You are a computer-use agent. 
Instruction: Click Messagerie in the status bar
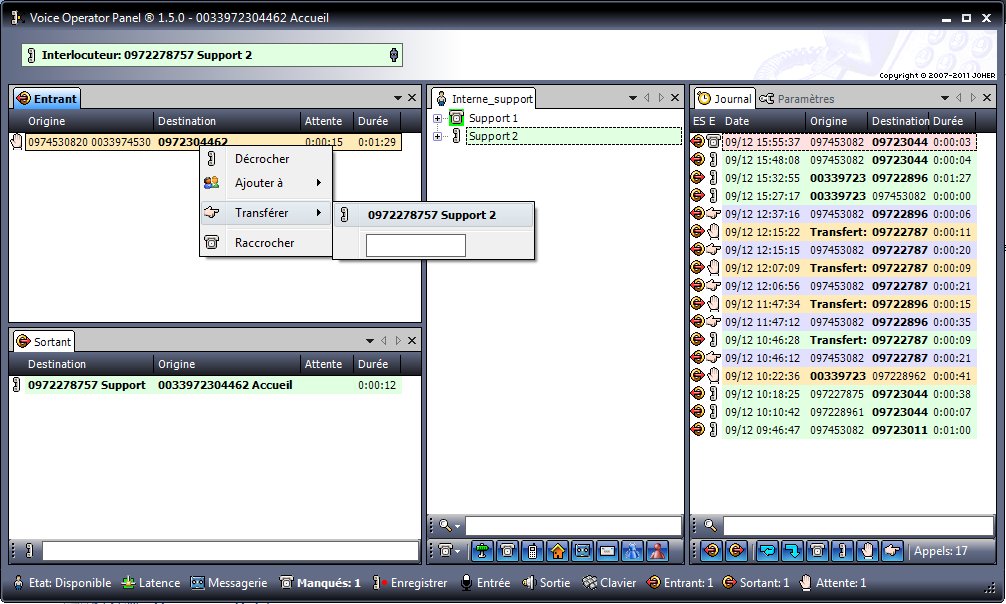click(x=229, y=583)
